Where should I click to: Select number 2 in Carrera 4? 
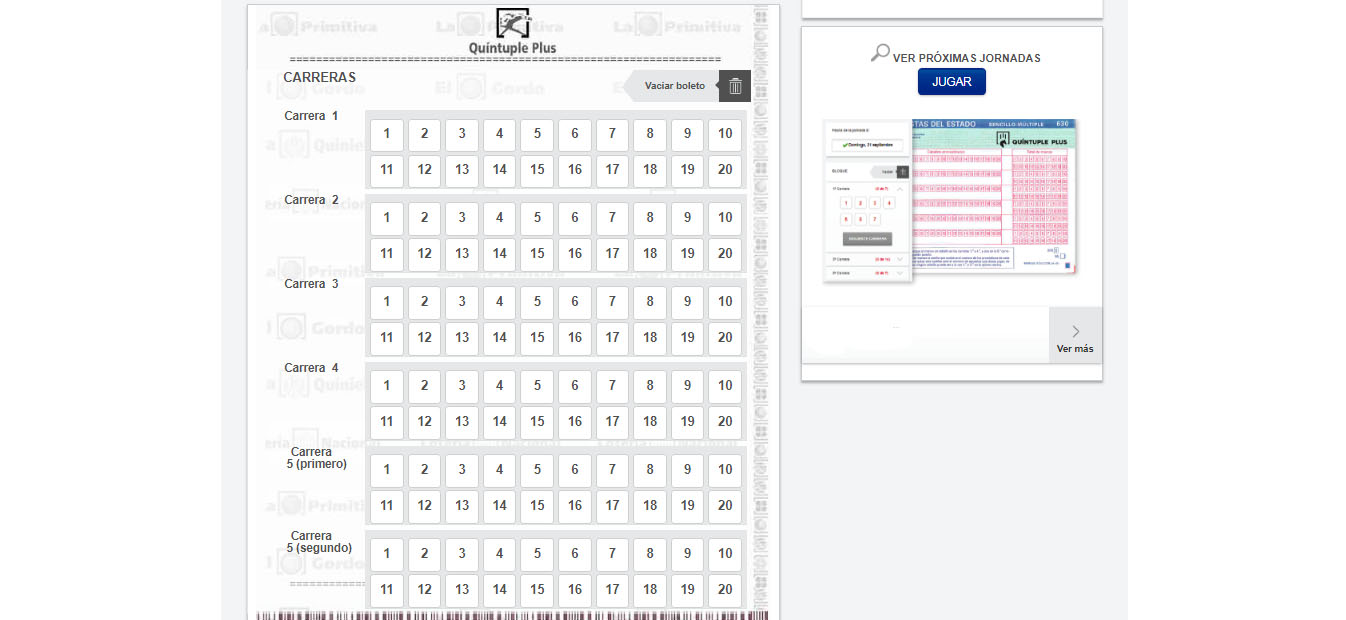point(425,387)
